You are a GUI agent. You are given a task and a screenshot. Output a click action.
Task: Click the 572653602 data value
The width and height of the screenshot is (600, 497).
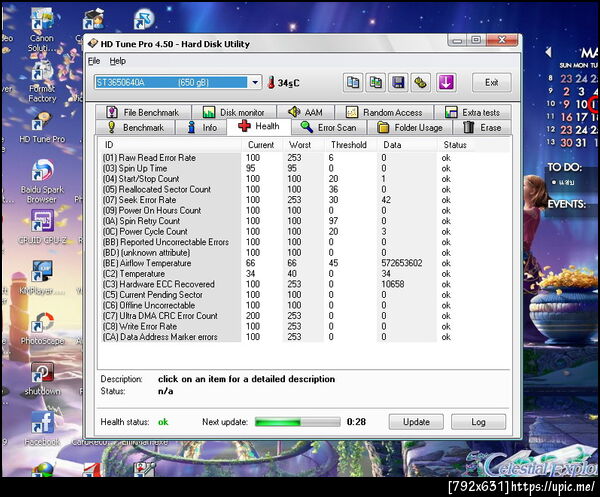[x=401, y=263]
